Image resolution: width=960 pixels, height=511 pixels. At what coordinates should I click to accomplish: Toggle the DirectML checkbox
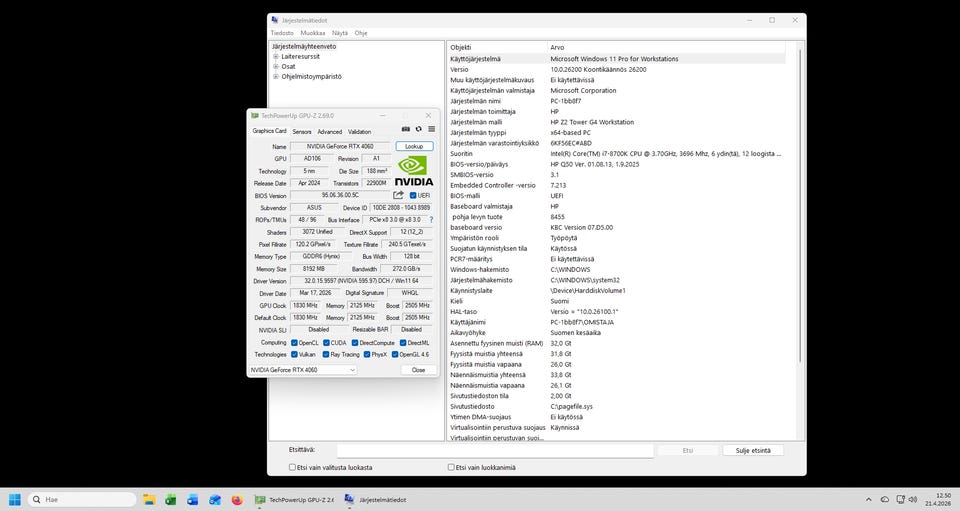403,343
